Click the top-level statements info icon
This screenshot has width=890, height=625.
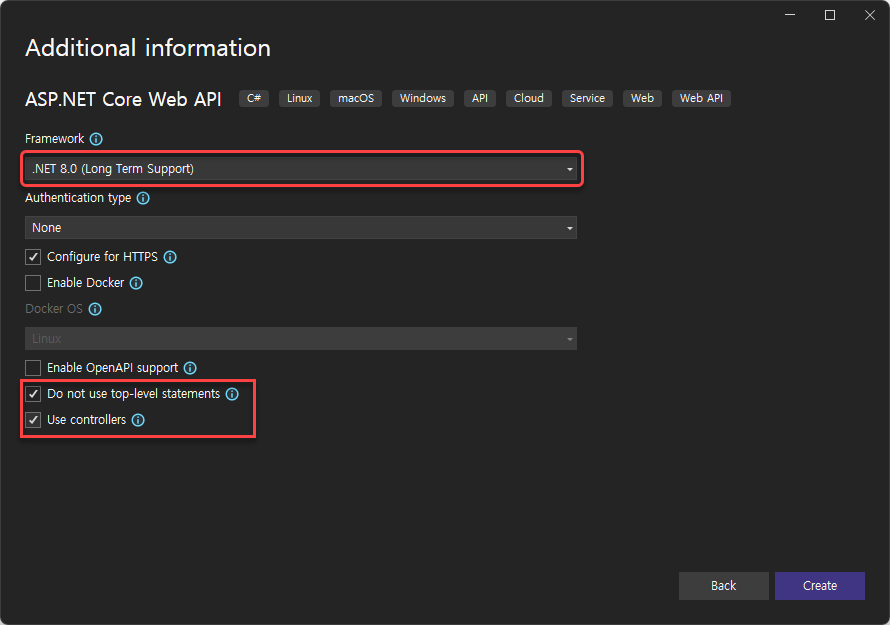pos(232,394)
